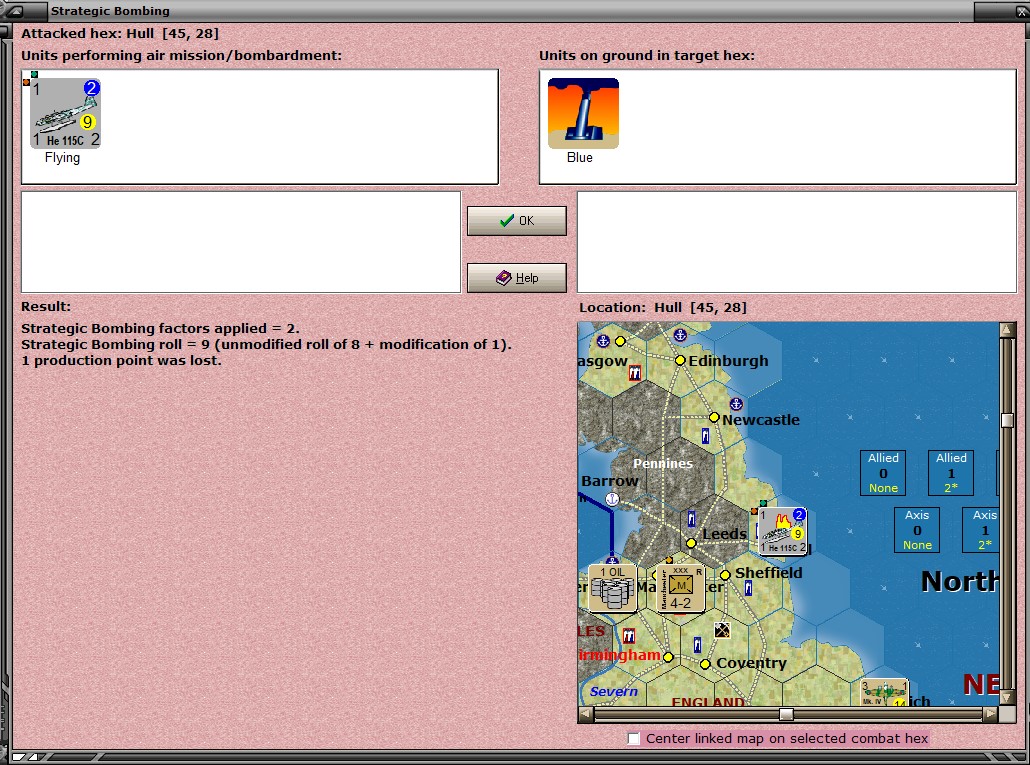
Task: Open the window system menu at title bar left
Action: [15, 11]
